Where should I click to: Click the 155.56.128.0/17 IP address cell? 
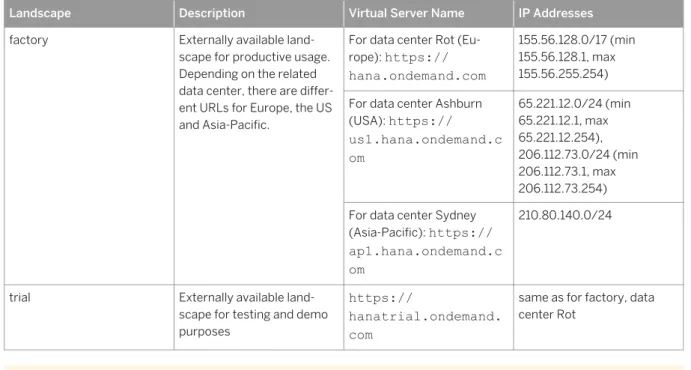point(598,59)
